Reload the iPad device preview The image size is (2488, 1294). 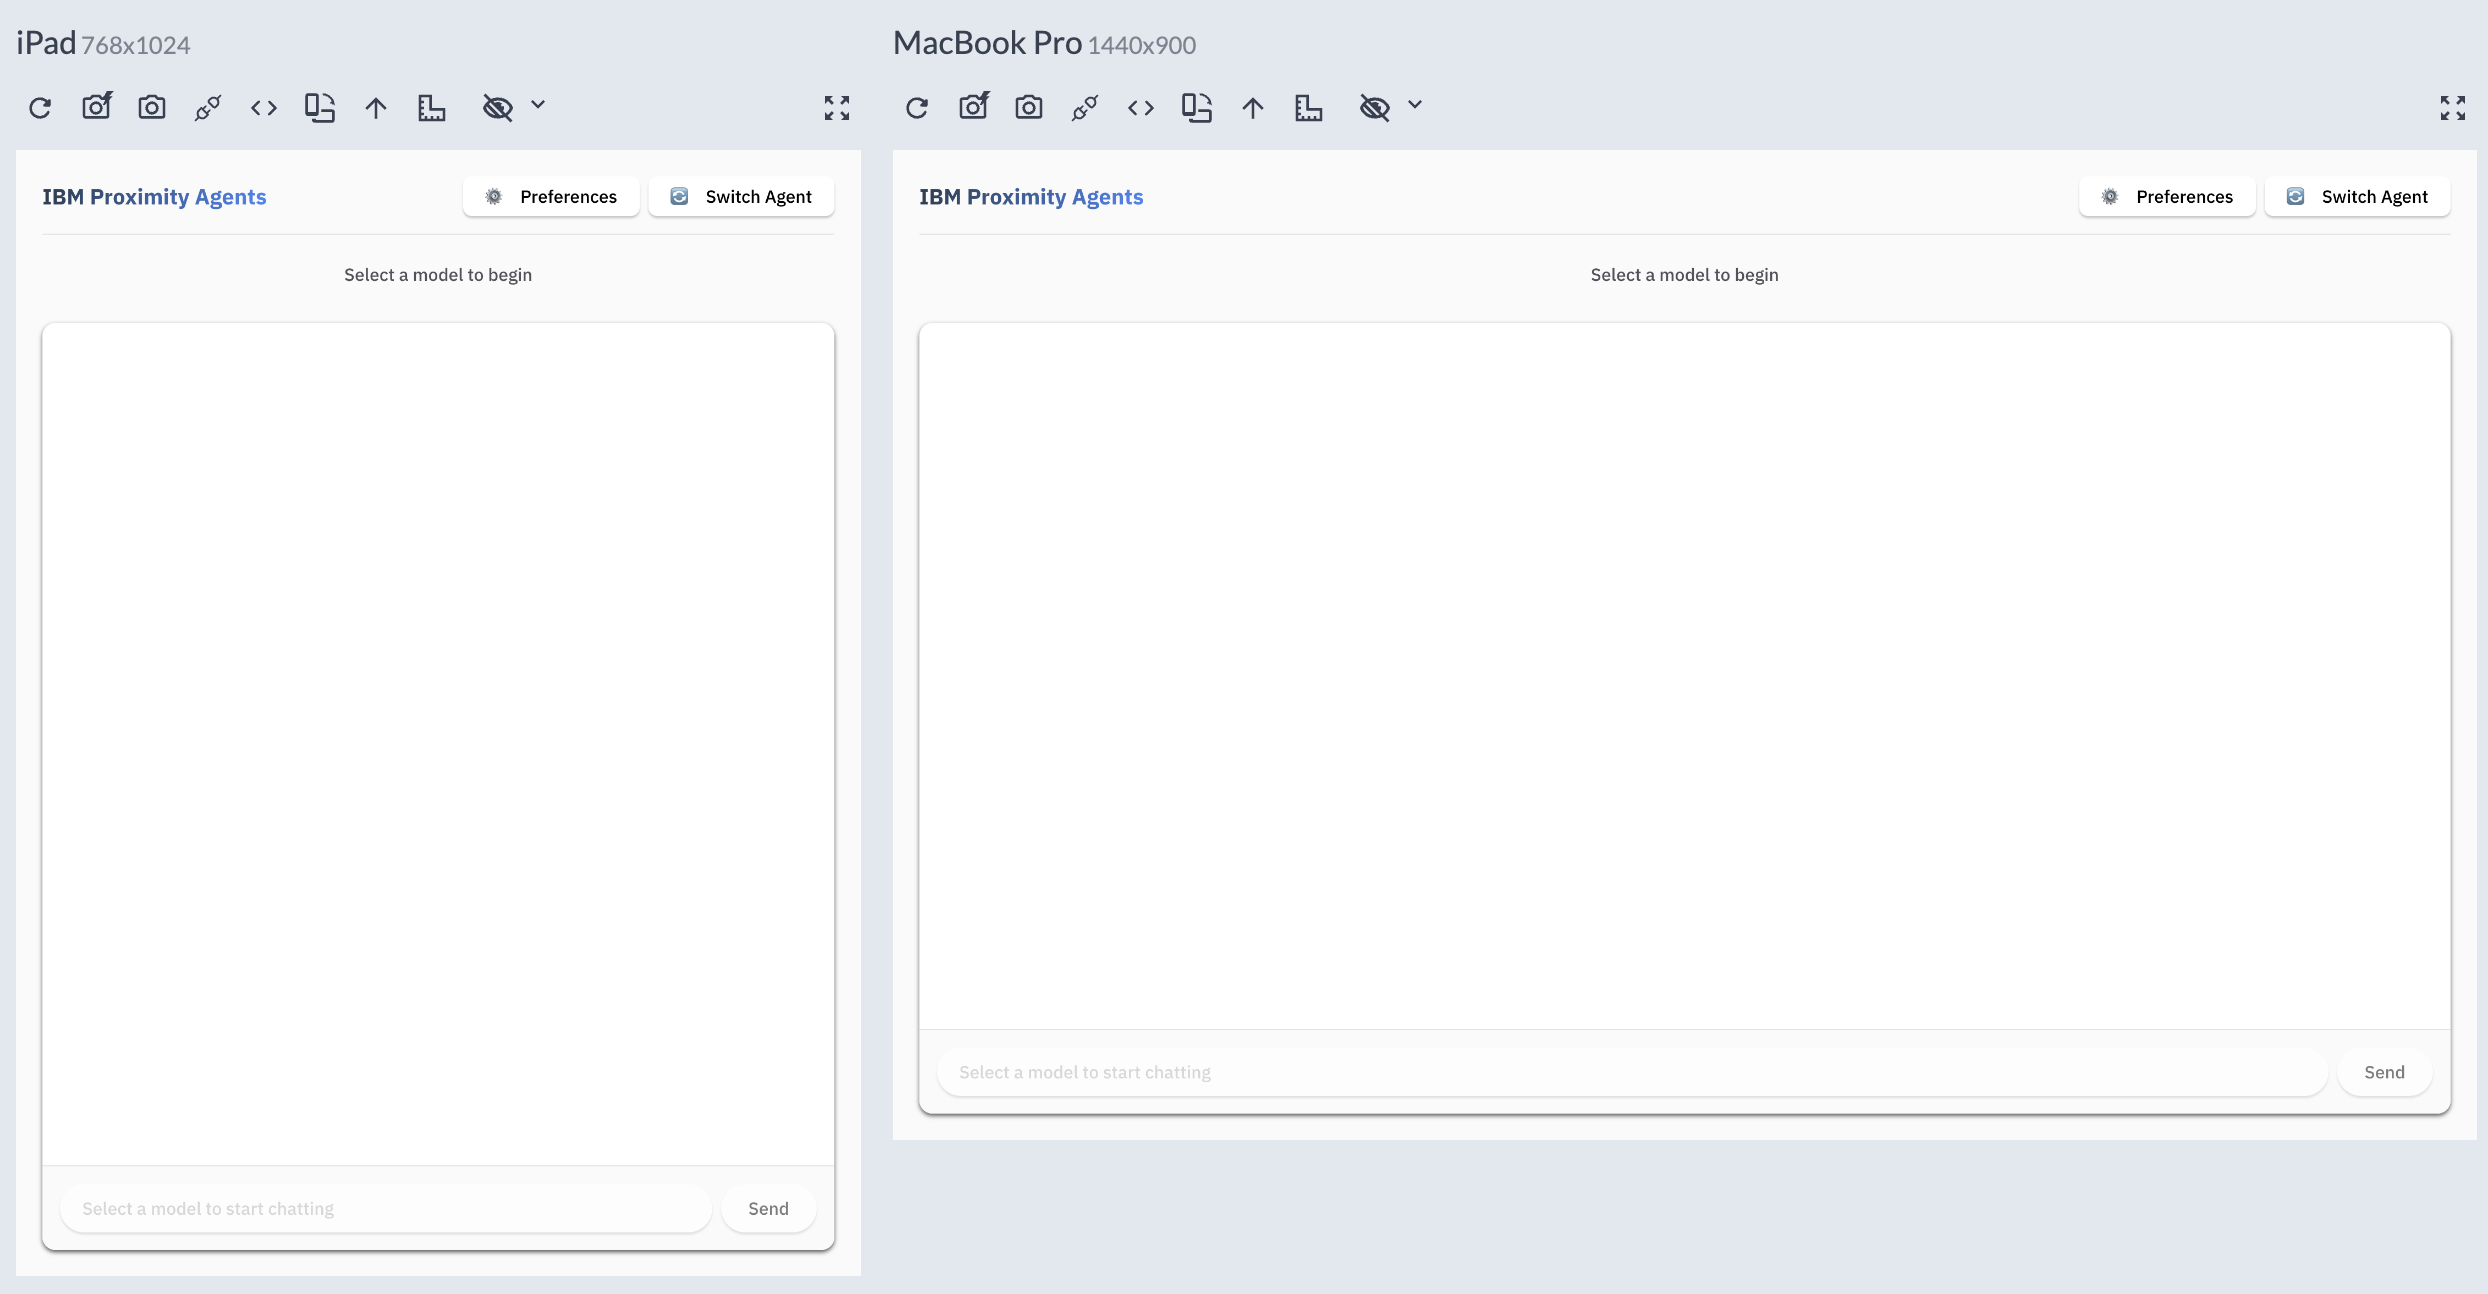click(x=40, y=108)
